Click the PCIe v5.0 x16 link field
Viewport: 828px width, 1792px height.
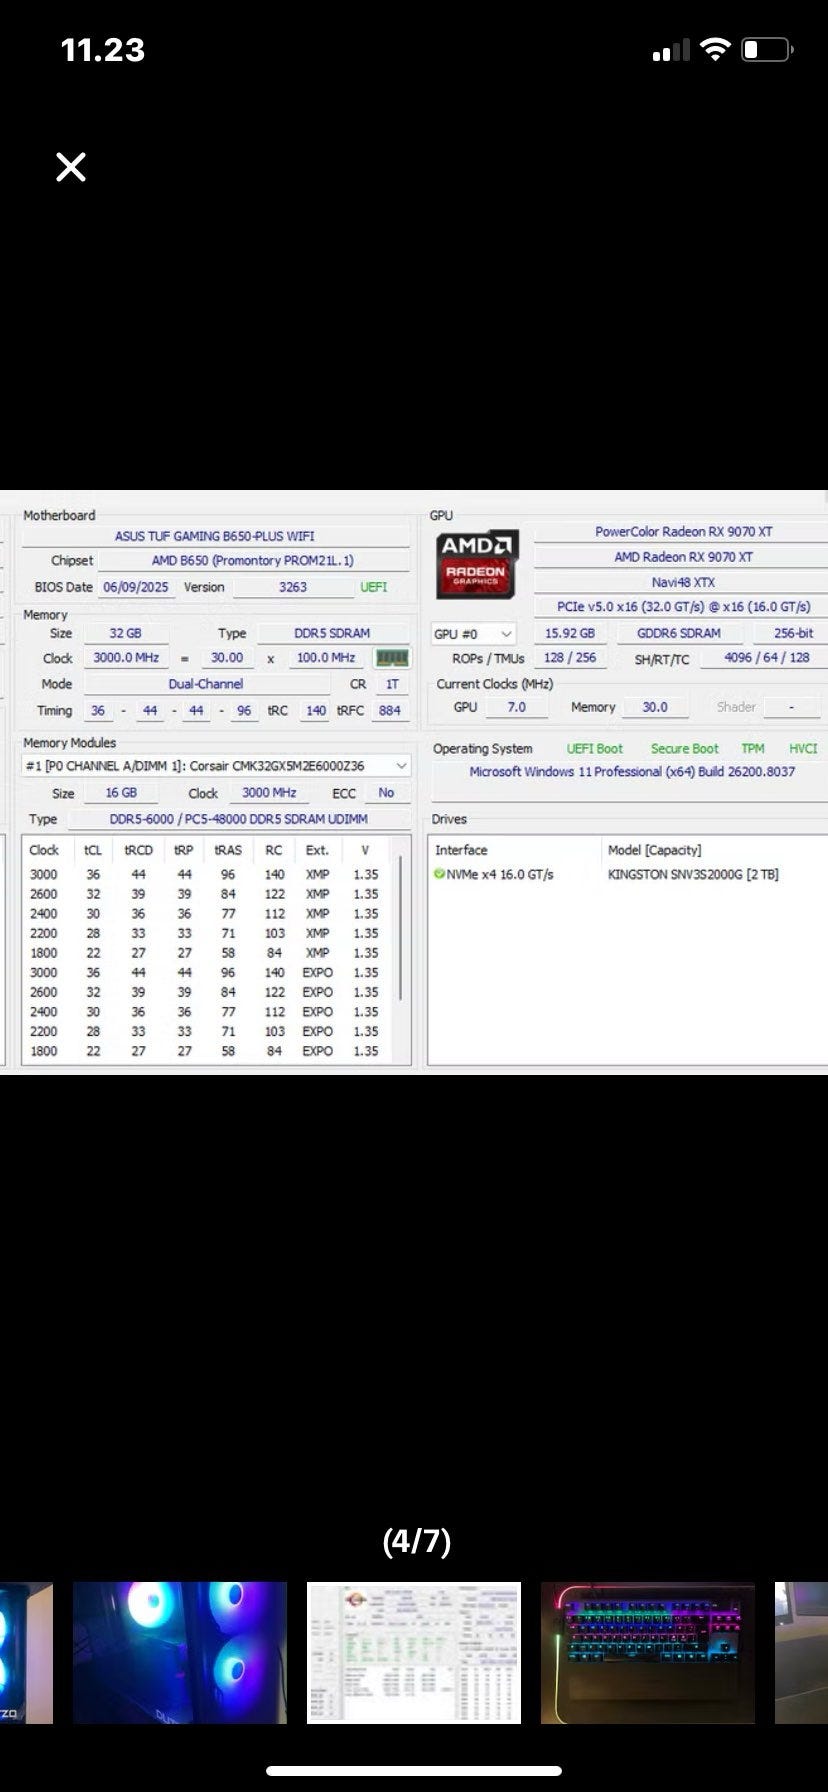(684, 607)
